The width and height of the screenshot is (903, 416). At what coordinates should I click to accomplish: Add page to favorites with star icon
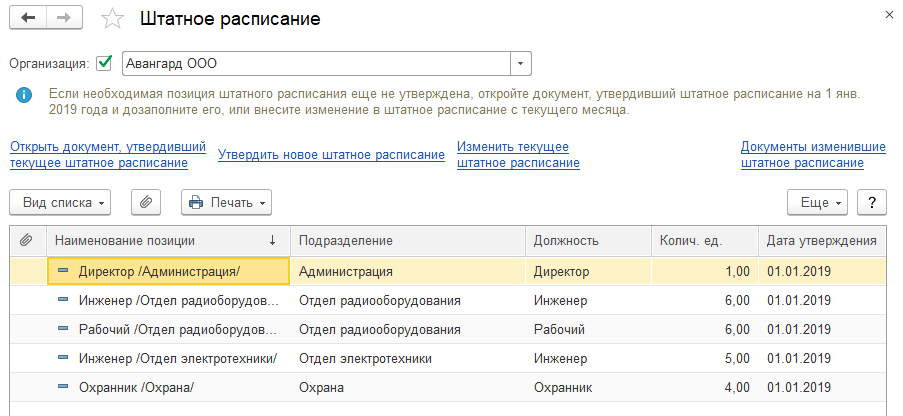114,19
